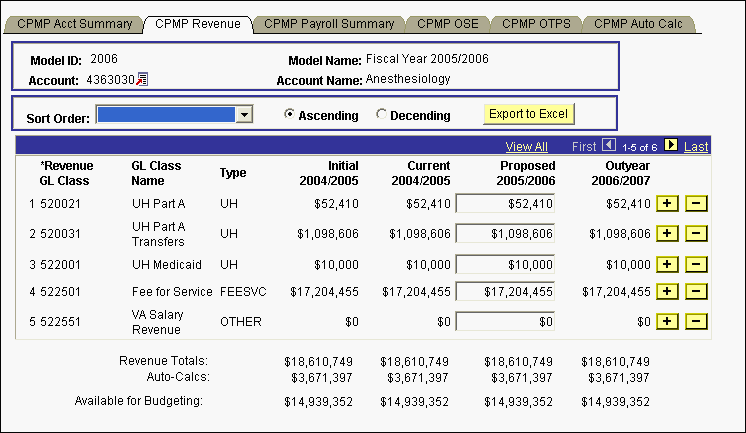Add a row after 520021 UH Part A

click(x=666, y=204)
